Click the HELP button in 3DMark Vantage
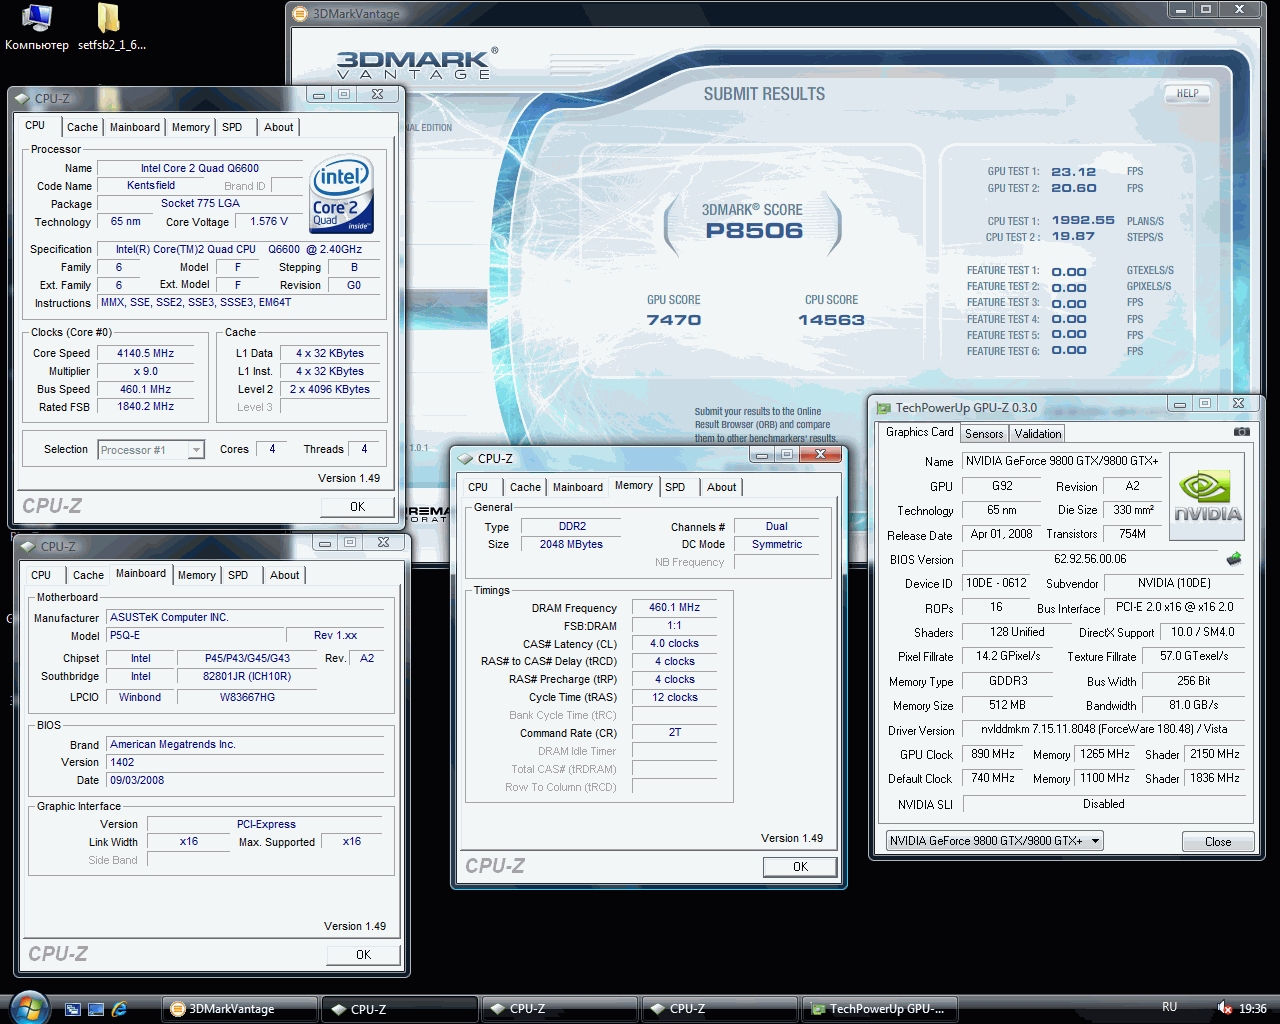Viewport: 1280px width, 1024px height. tap(1187, 94)
